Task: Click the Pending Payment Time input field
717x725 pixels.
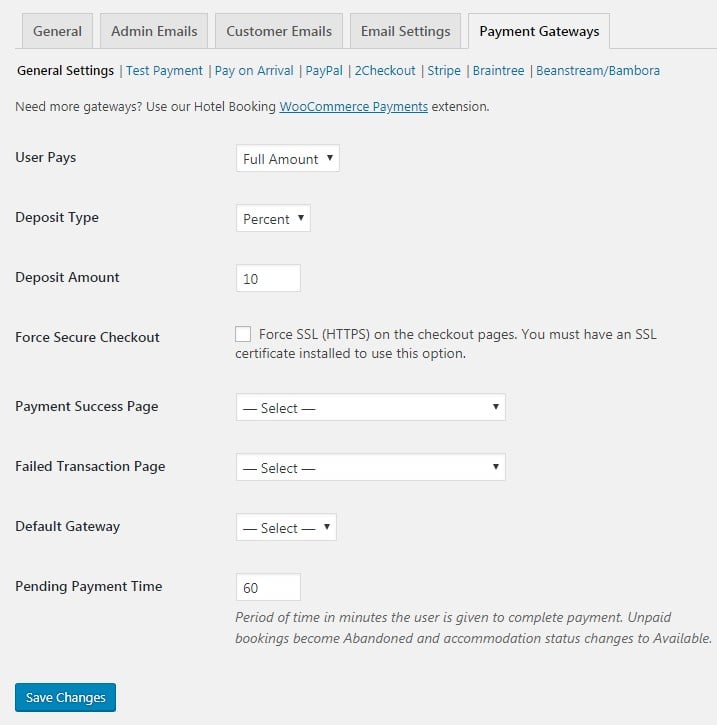Action: click(x=268, y=587)
